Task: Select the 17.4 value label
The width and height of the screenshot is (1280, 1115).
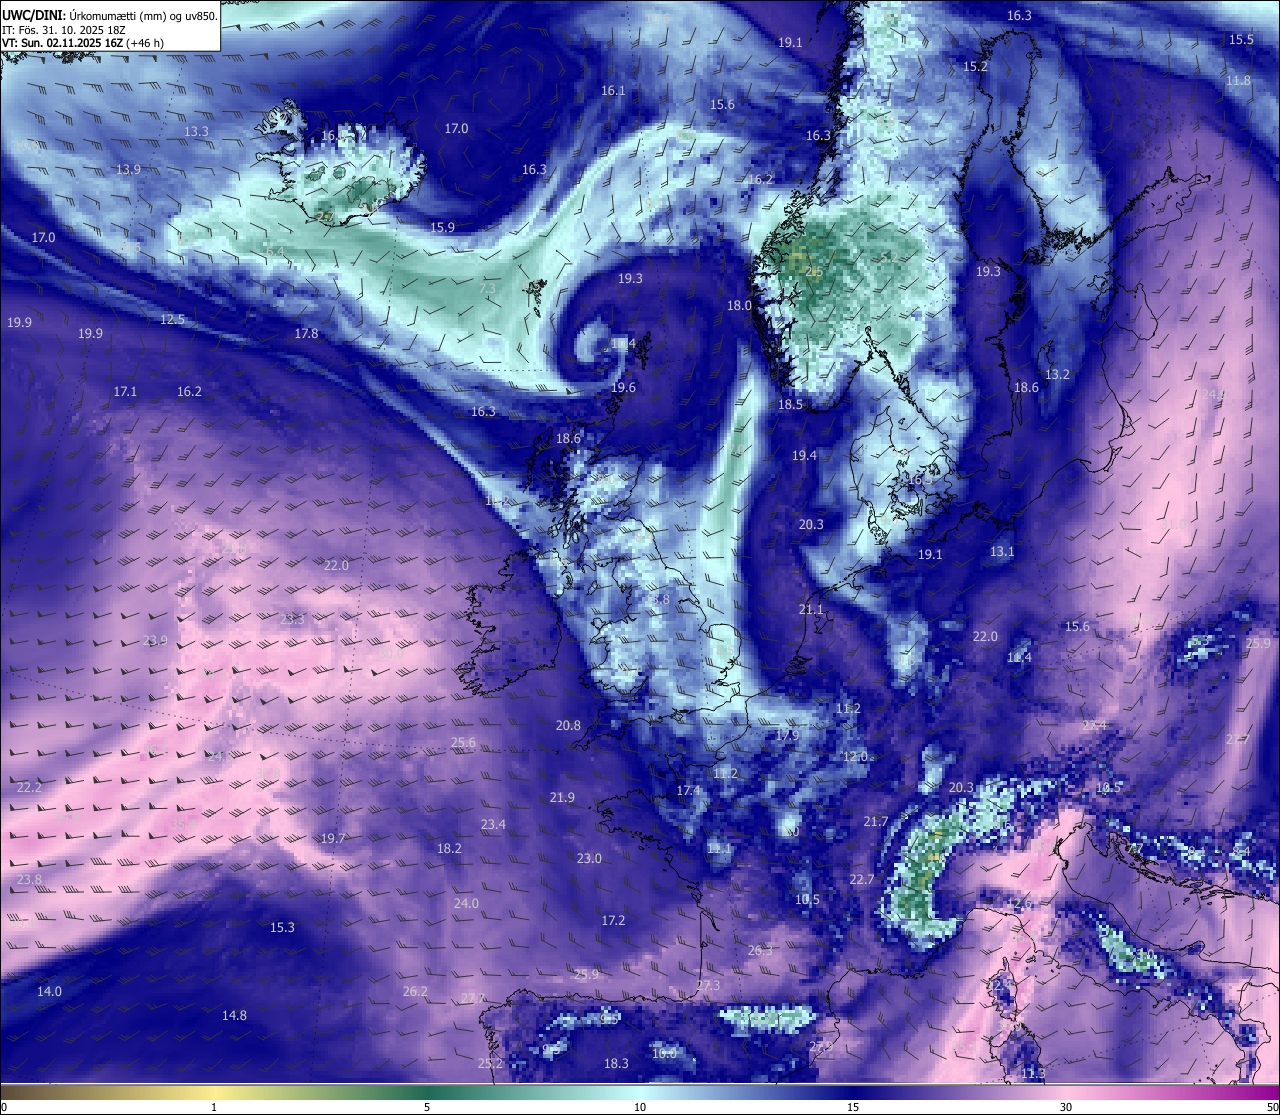Action: 688,790
